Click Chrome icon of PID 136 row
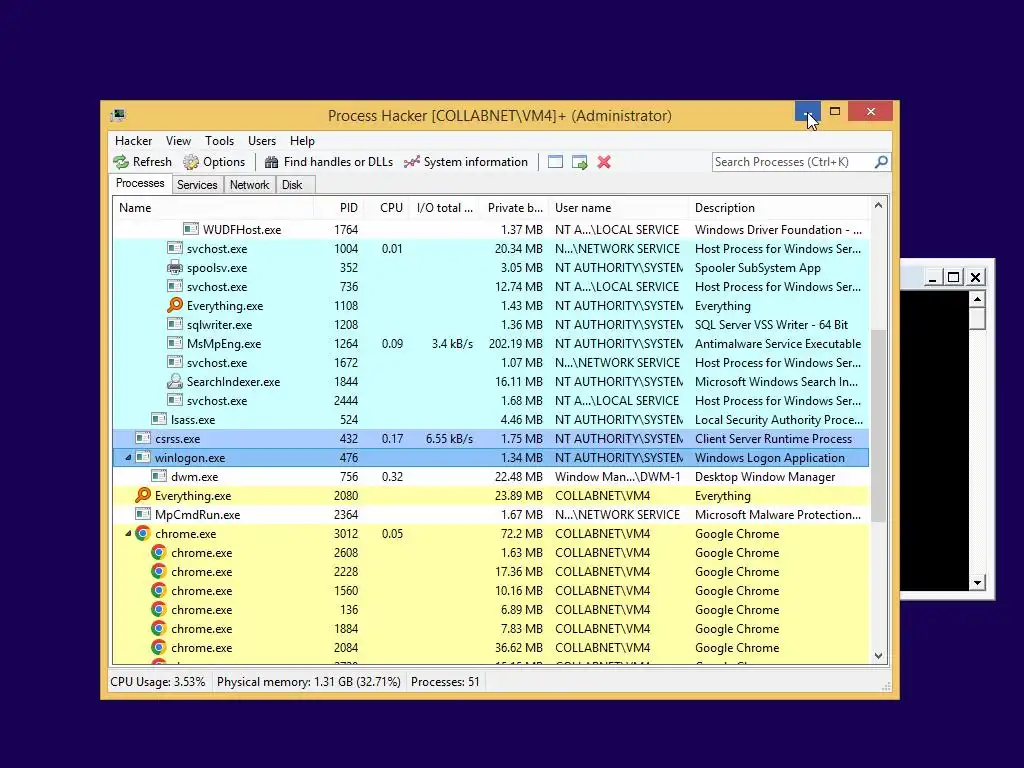This screenshot has height=768, width=1024. click(x=159, y=609)
